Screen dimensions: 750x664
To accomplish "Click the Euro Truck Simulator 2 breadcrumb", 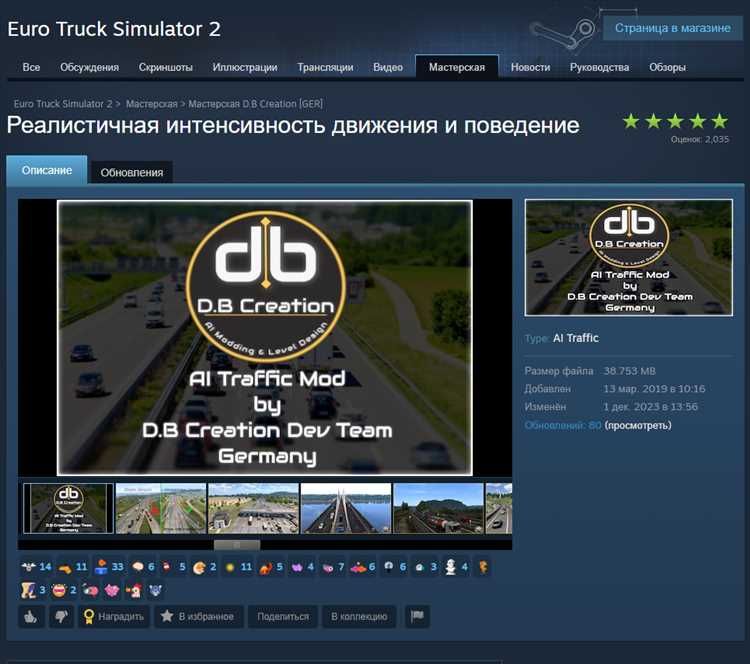I will pyautogui.click(x=63, y=103).
